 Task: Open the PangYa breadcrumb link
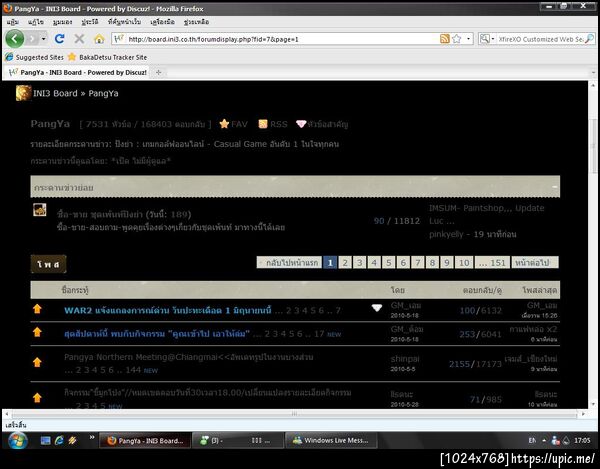point(103,93)
